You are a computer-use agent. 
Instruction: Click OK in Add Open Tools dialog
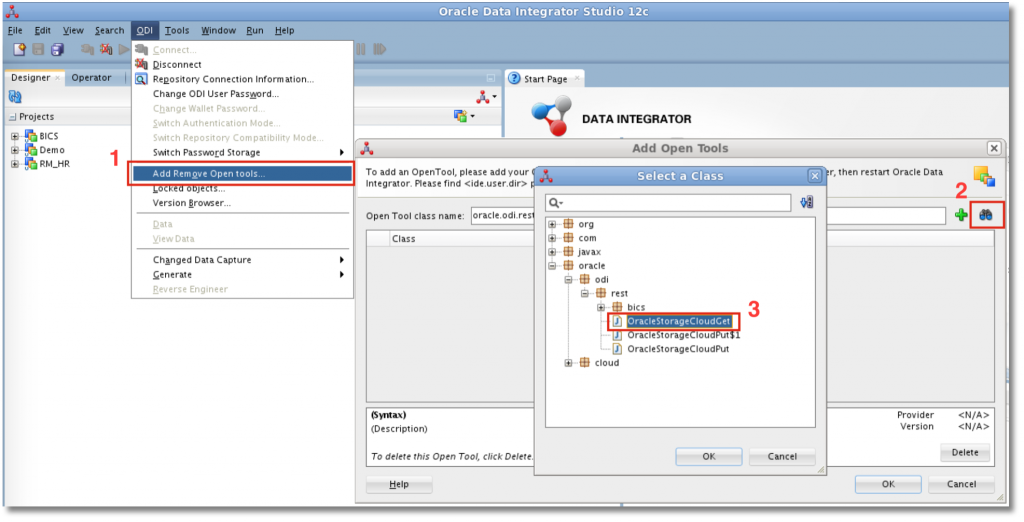pyautogui.click(x=888, y=484)
